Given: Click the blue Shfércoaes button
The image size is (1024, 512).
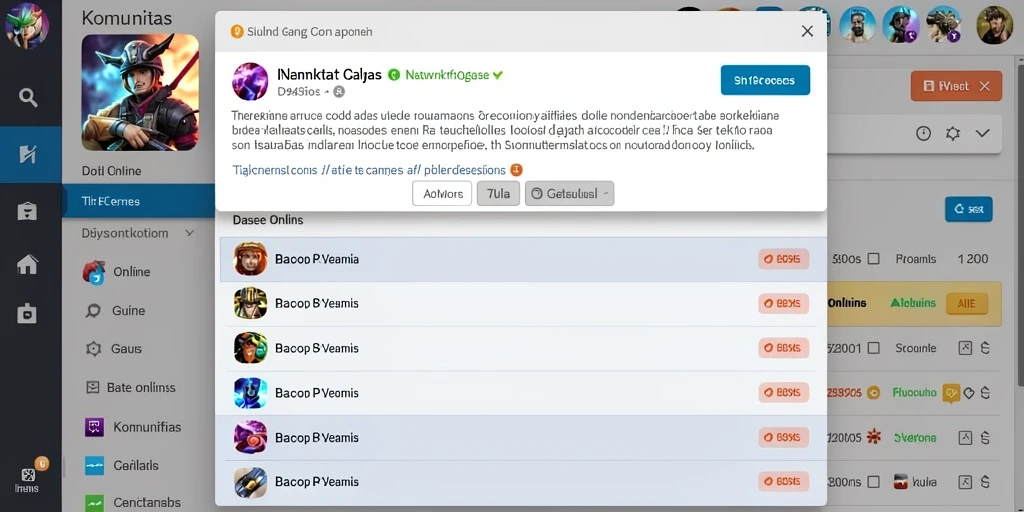Looking at the screenshot, I should click(x=765, y=80).
